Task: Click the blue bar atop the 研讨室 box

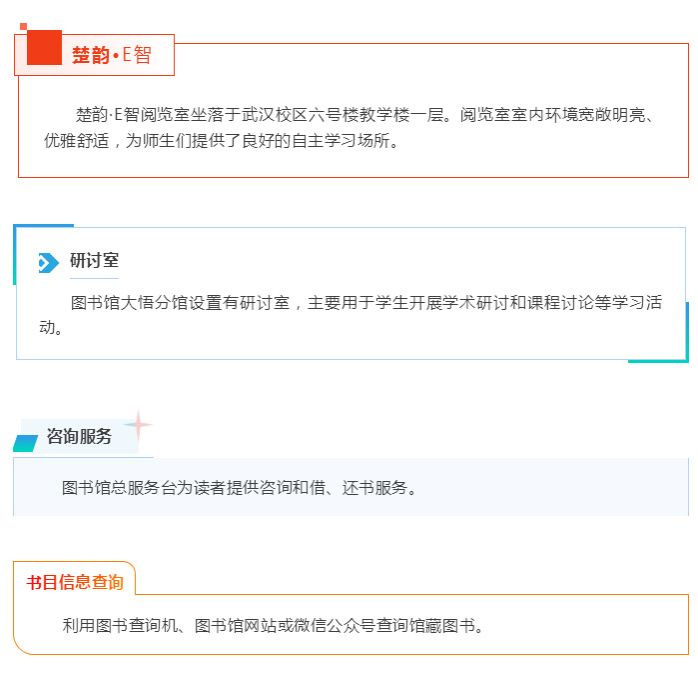Action: (x=44, y=226)
